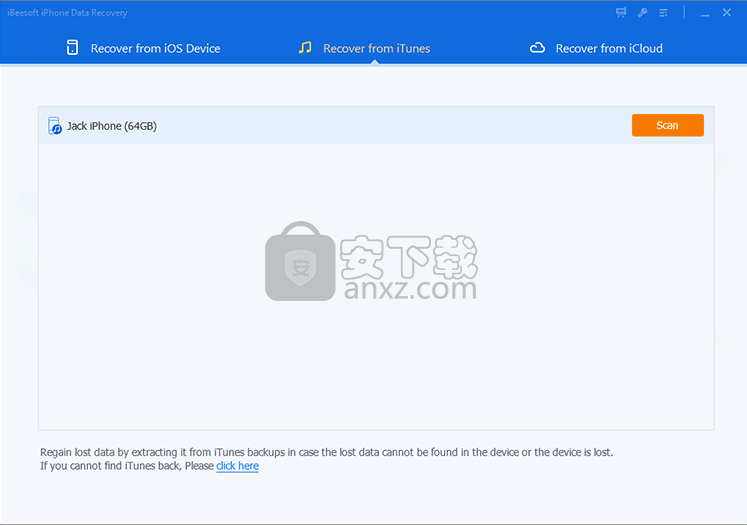Select Jack iPhone (64GB) backup row
Screen dimensions: 747x526
376,125
